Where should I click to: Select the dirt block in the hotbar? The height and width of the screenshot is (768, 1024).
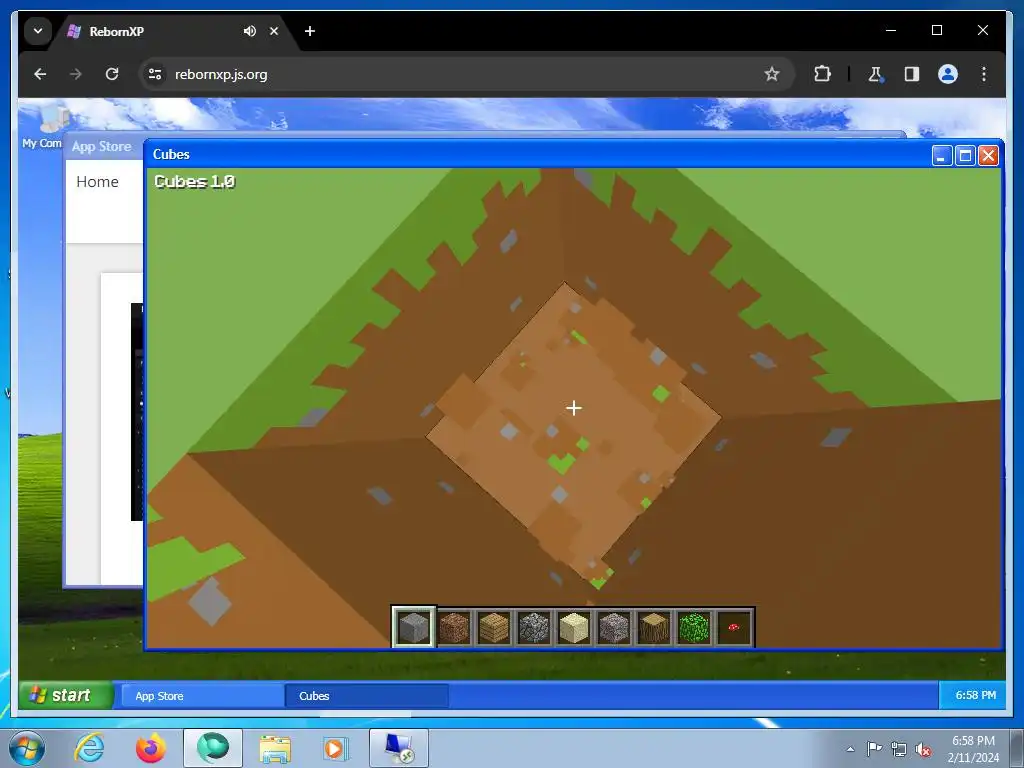click(x=454, y=627)
